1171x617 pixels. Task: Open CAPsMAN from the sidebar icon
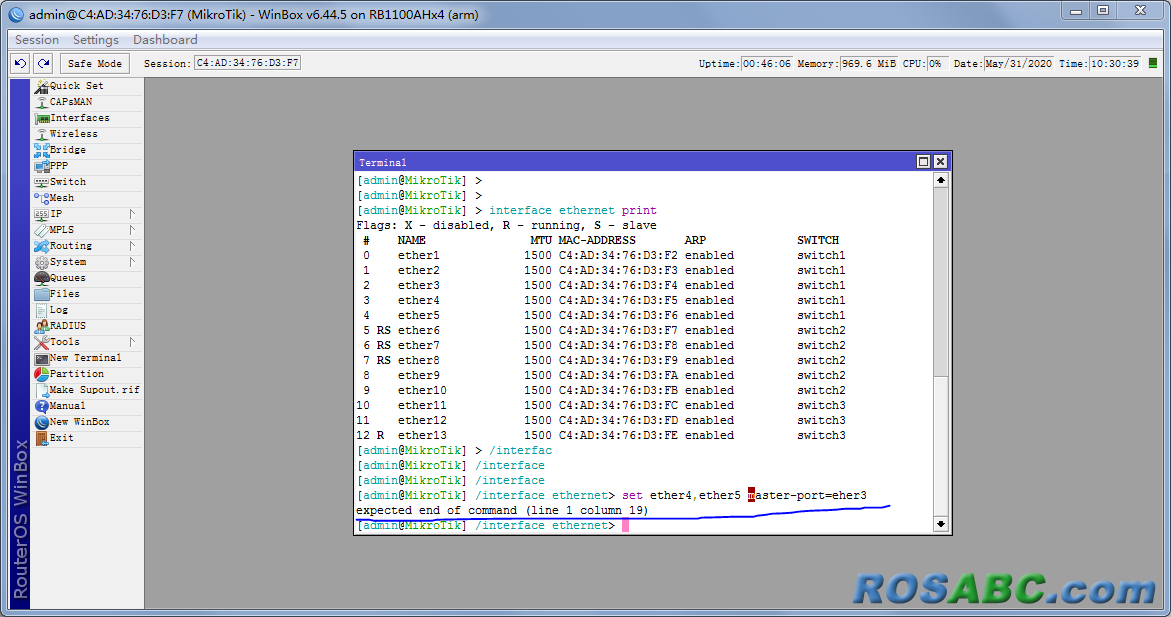click(x=41, y=102)
